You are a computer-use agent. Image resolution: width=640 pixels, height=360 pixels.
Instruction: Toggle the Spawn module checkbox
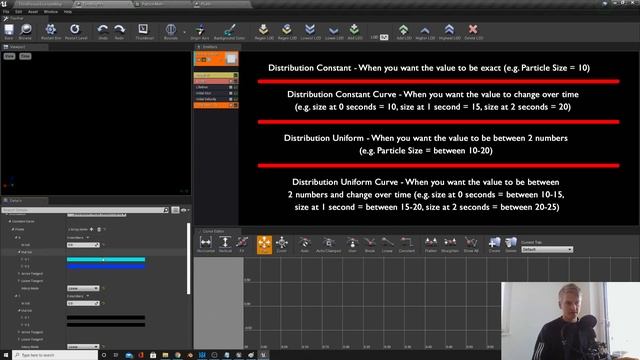231,81
